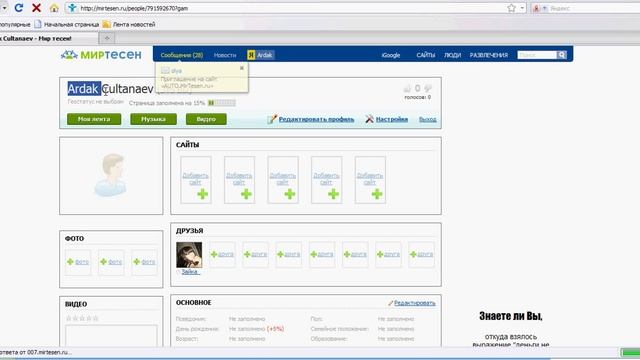Screen dimensions: 640x360
Task: Click the default profile avatar image
Action: [x=111, y=176]
